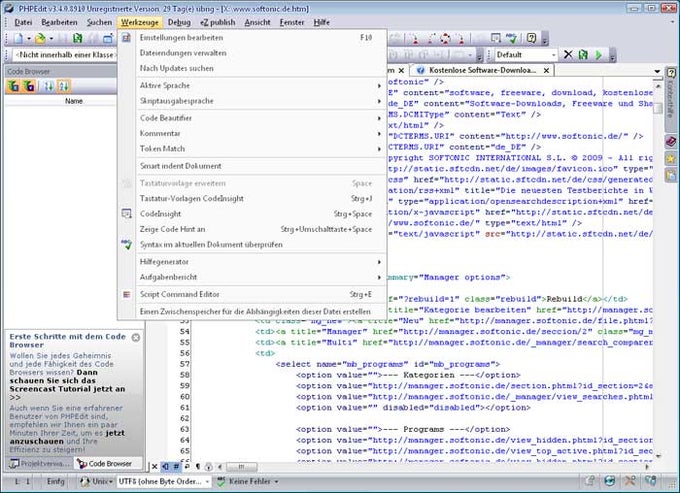680x493 pixels.
Task: Click the blue window icon next to Werkzeuge menu
Action: [108, 39]
